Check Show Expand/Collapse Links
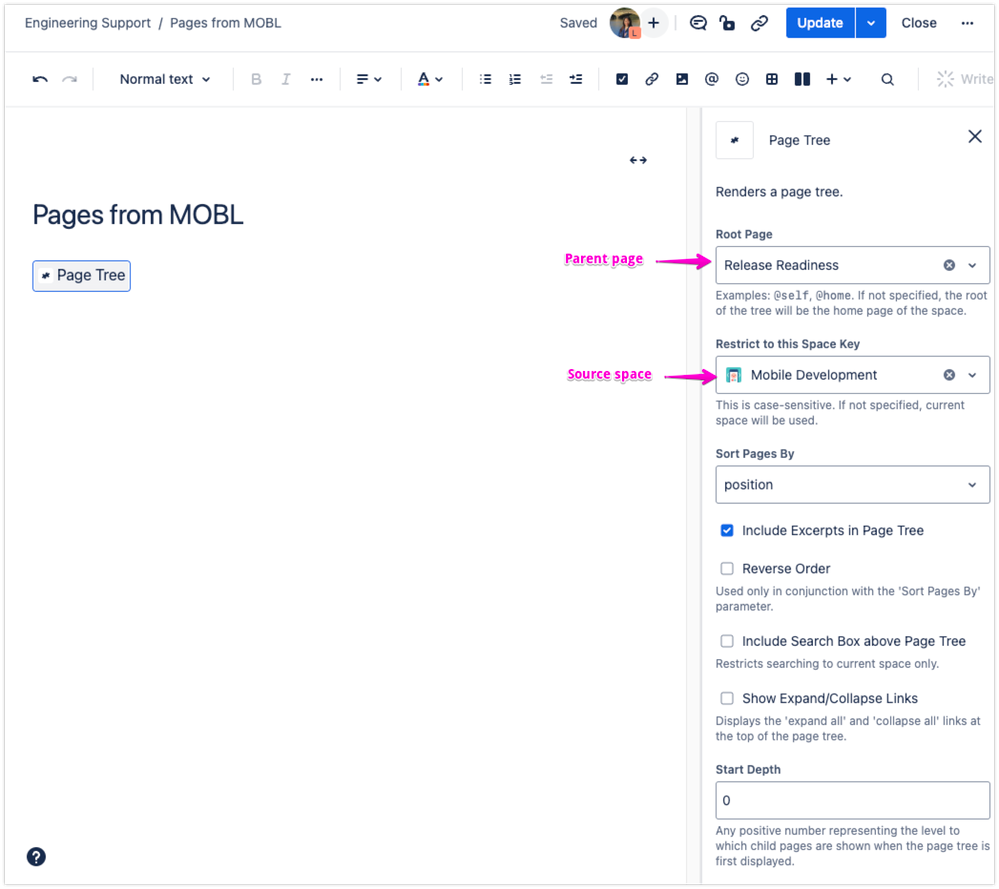This screenshot has width=999, height=889. 727,698
